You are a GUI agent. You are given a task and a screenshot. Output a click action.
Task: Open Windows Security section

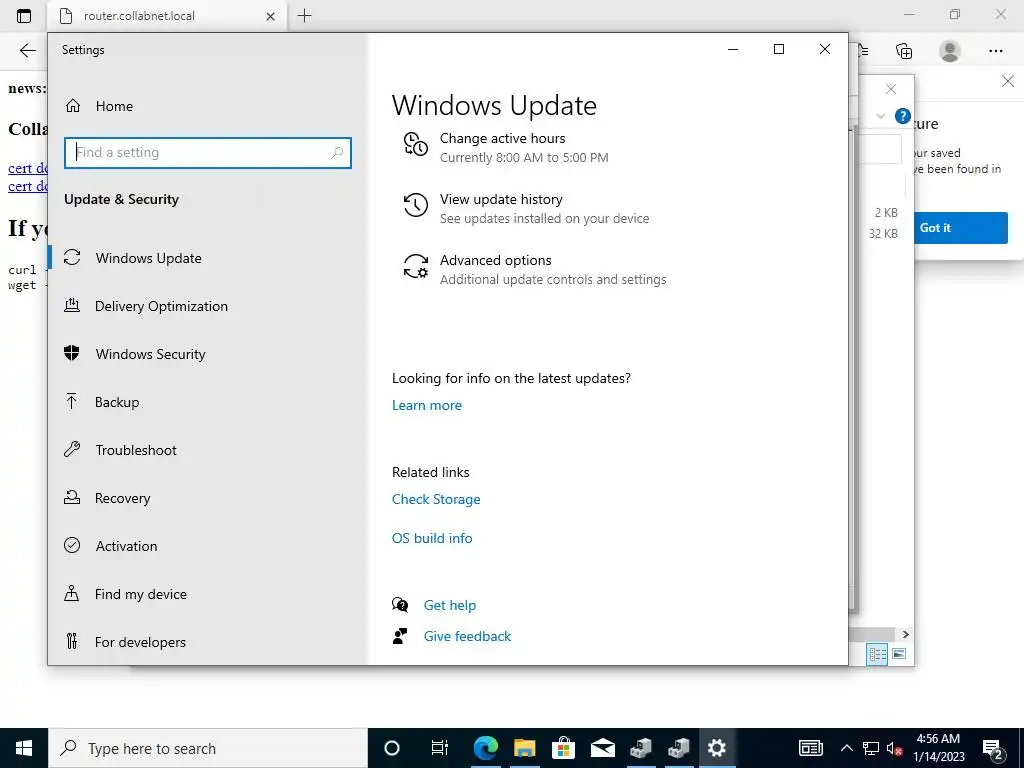[x=150, y=354]
